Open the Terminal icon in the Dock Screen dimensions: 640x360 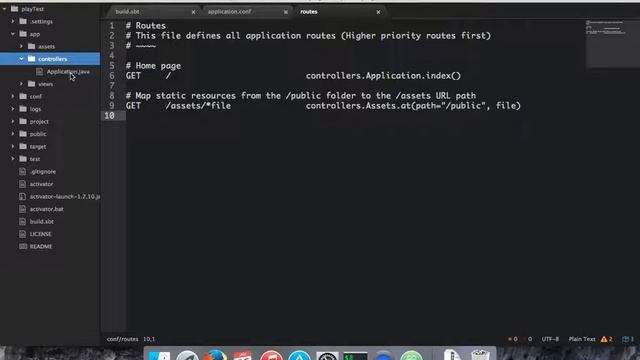click(355, 356)
